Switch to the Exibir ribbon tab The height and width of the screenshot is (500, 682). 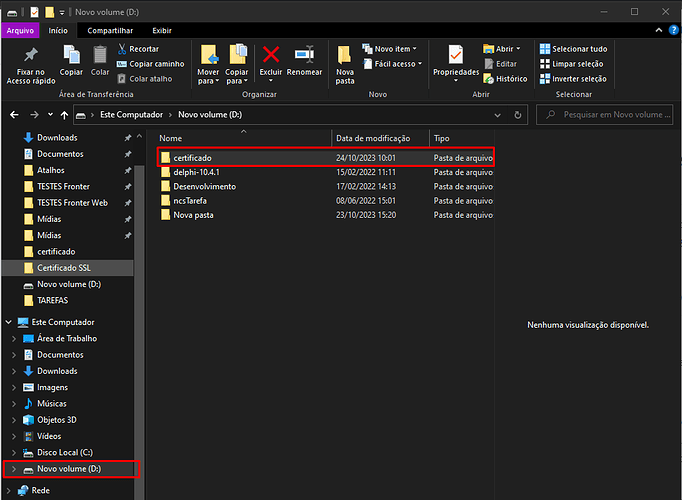point(162,30)
